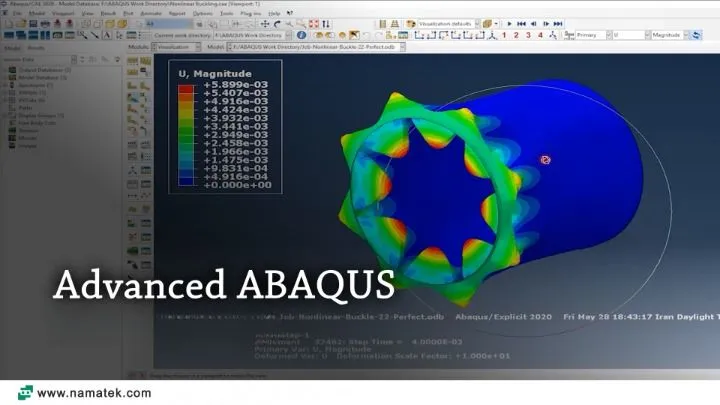Select Model Database tree item
720x405 pixels.
42,78
